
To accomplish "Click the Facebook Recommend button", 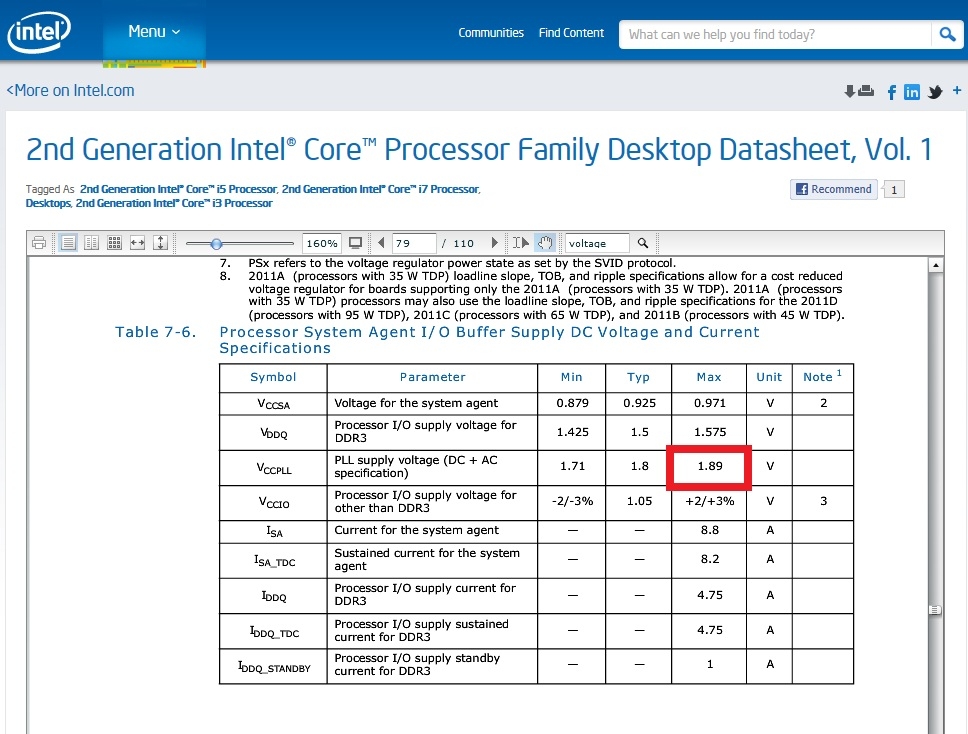I will pyautogui.click(x=834, y=189).
